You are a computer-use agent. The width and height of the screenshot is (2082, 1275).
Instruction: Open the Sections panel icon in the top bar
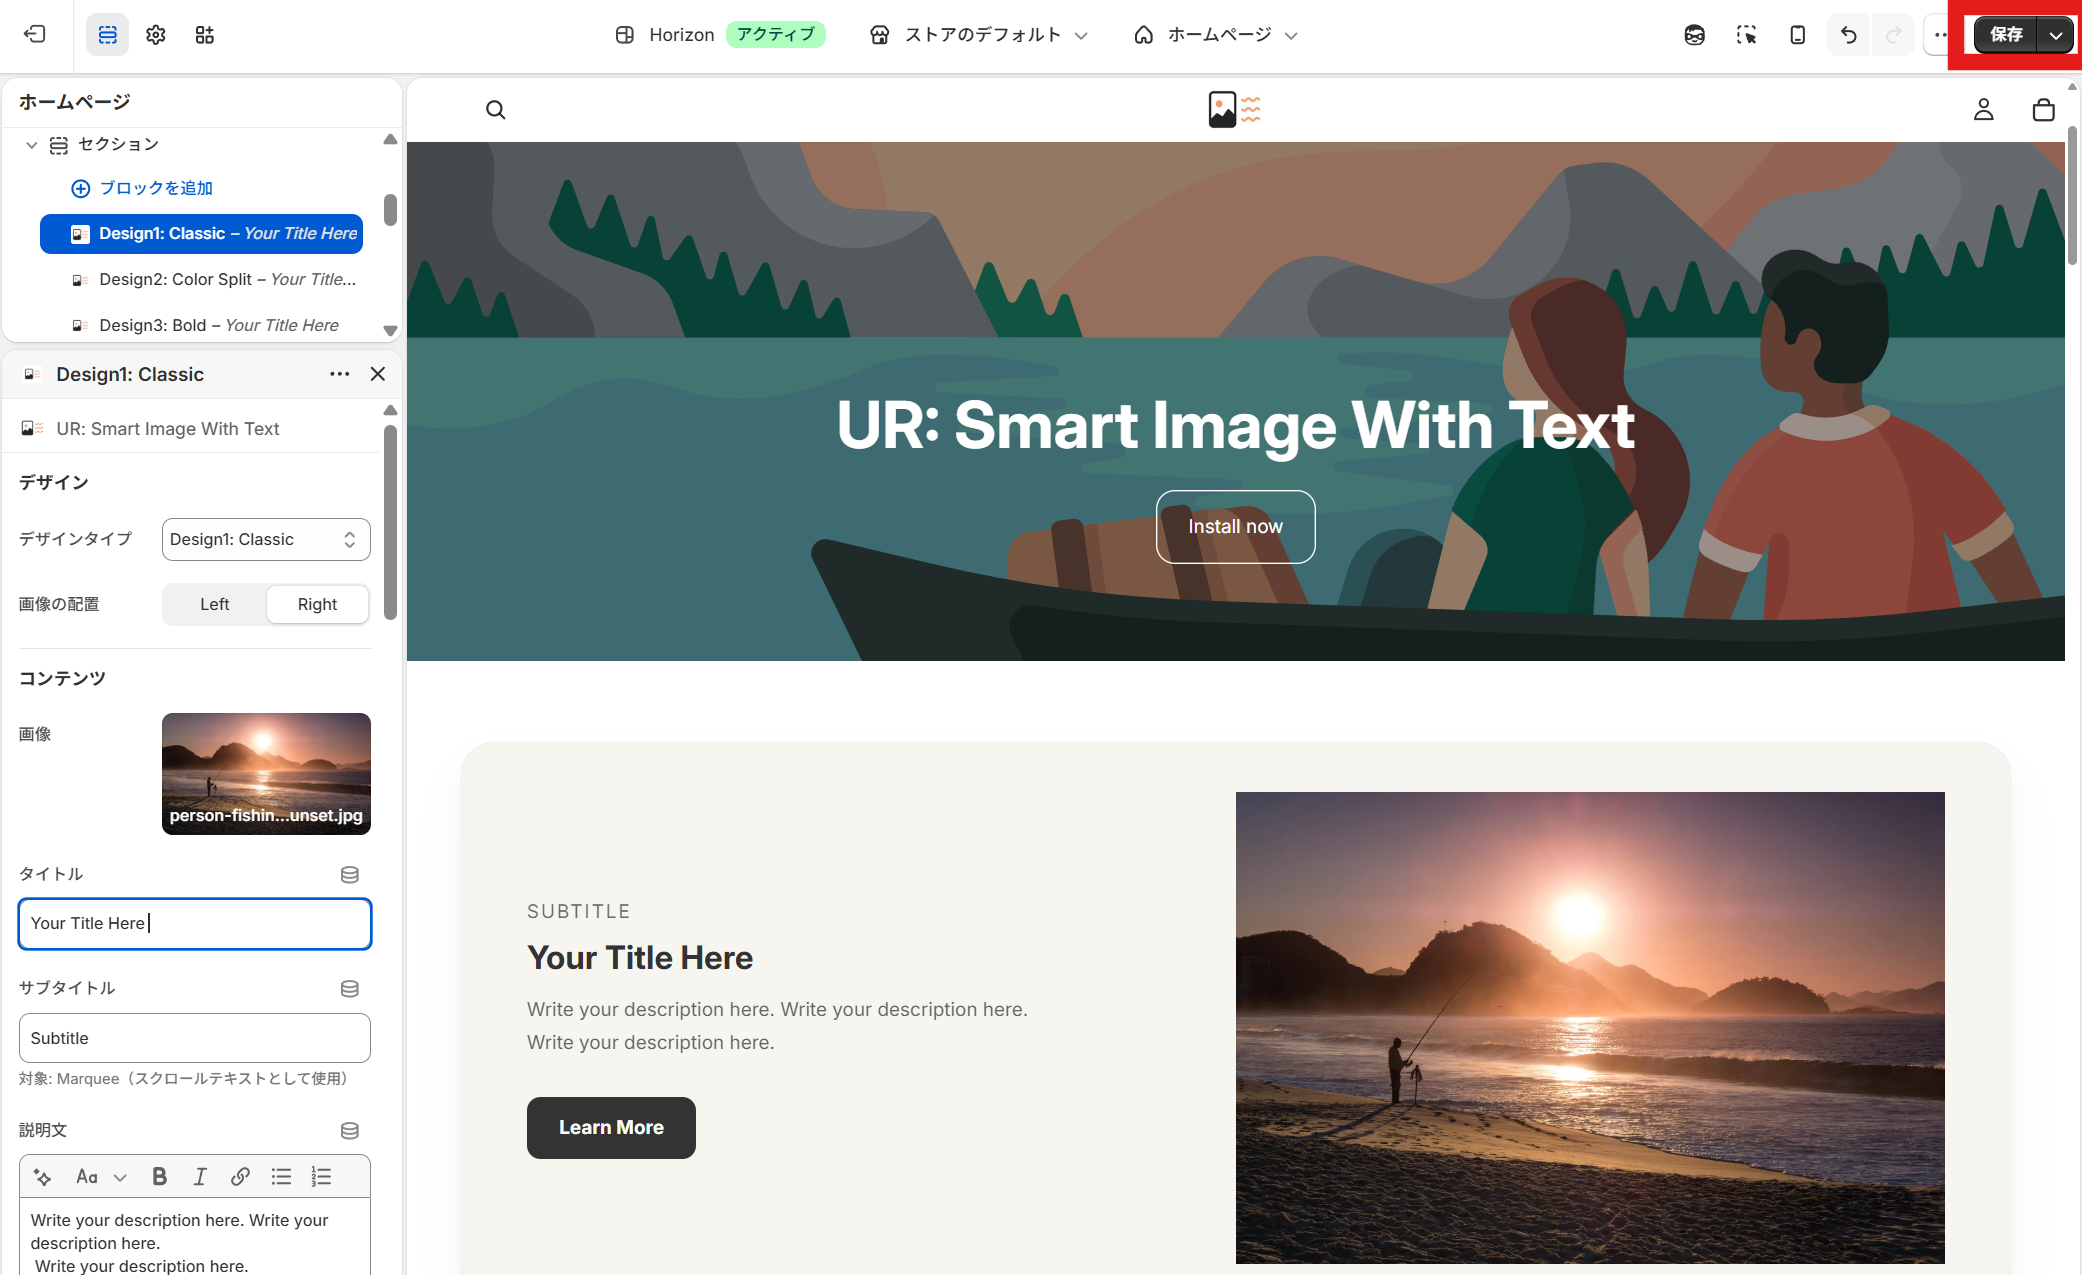coord(108,35)
